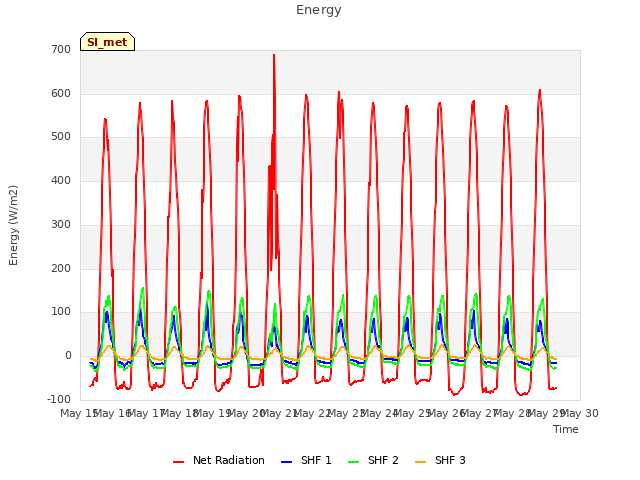The width and height of the screenshot is (640, 480).
Task: Click the 400 y-axis tick label
Action: [61, 180]
